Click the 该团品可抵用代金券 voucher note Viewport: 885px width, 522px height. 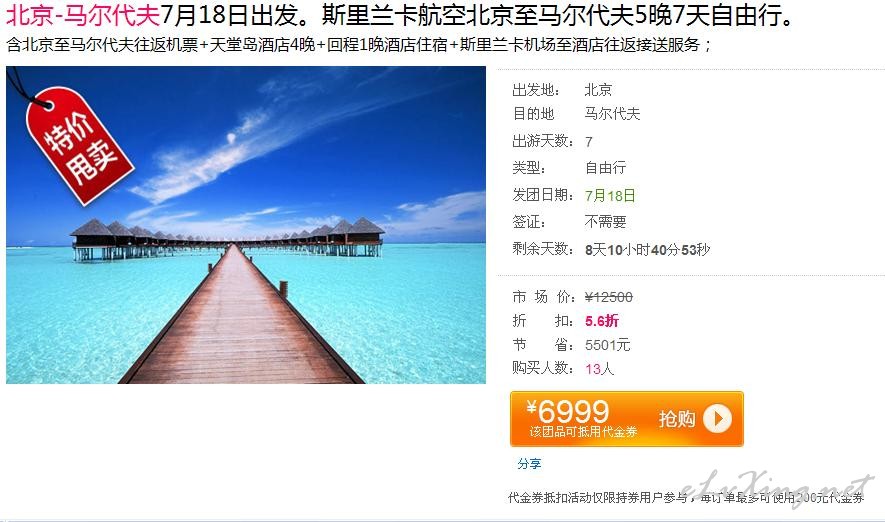(583, 432)
